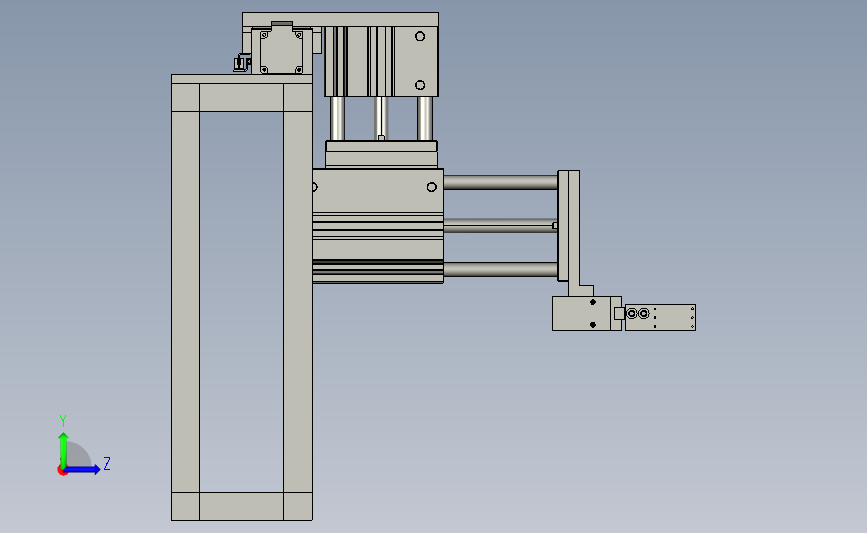Select the stepper motor square face

coord(281,51)
